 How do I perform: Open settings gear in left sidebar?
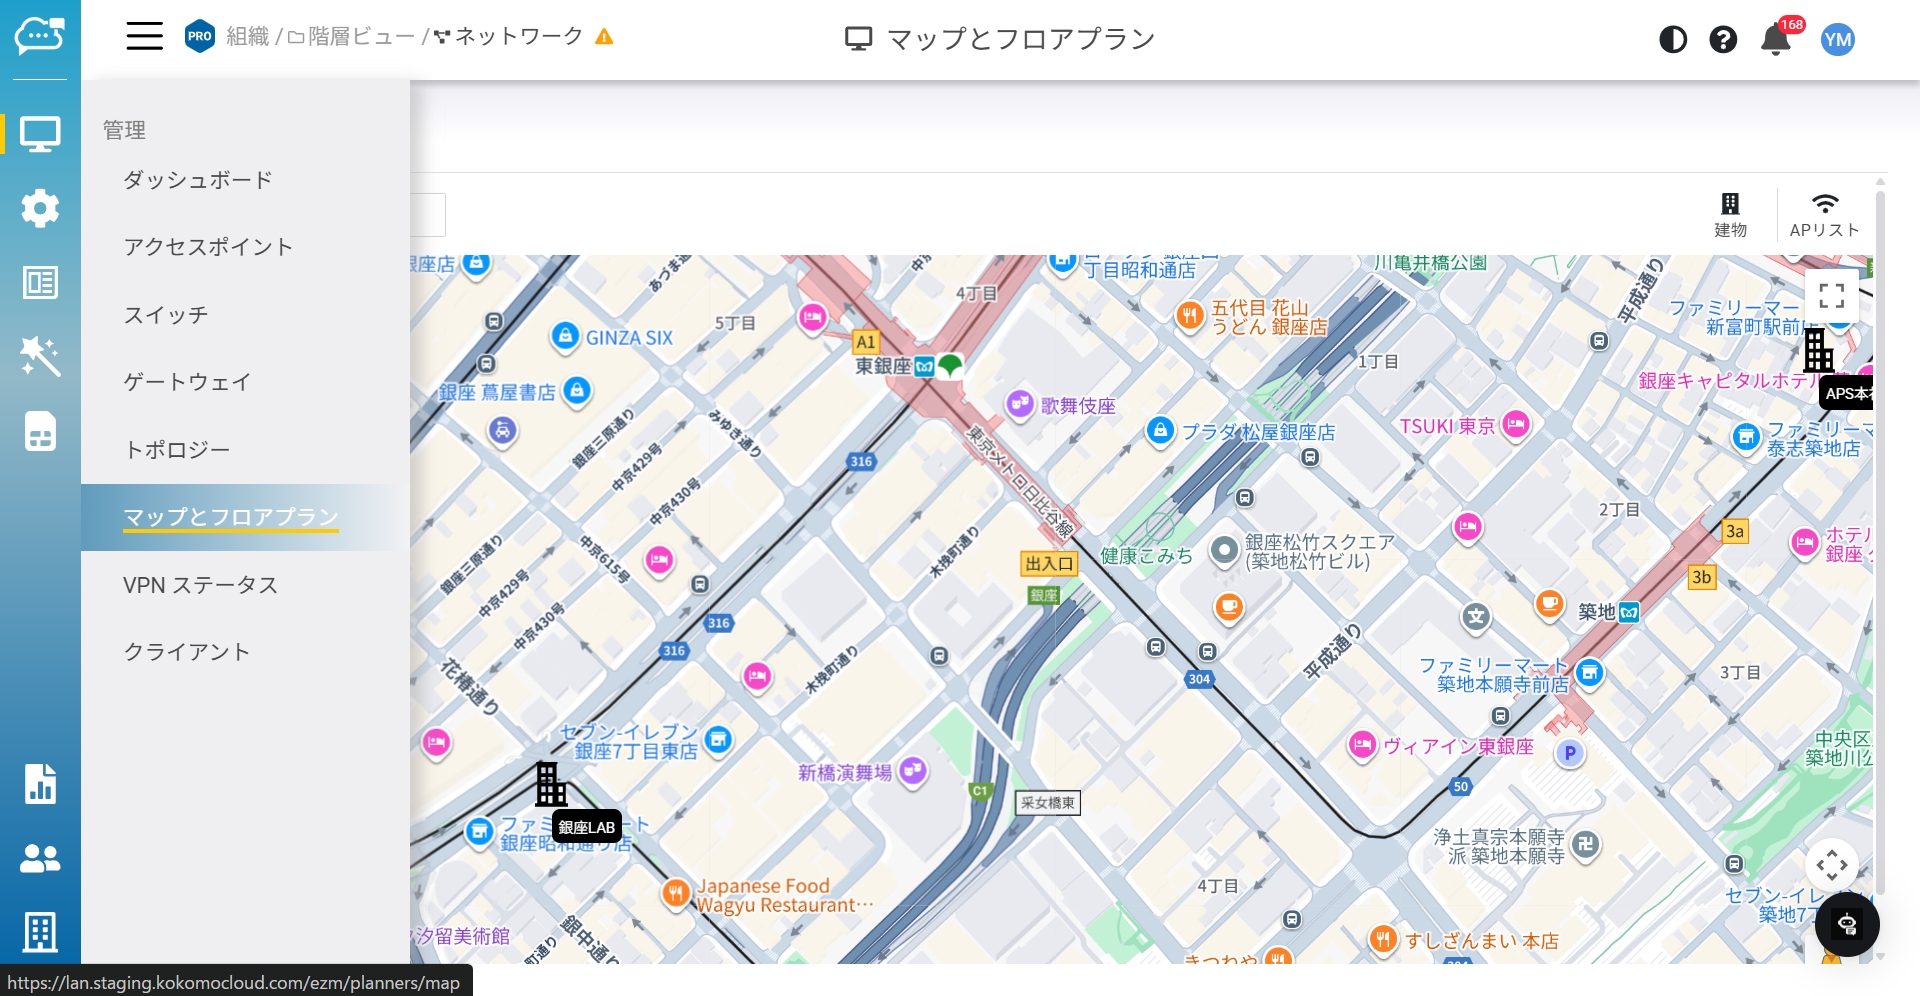tap(40, 208)
